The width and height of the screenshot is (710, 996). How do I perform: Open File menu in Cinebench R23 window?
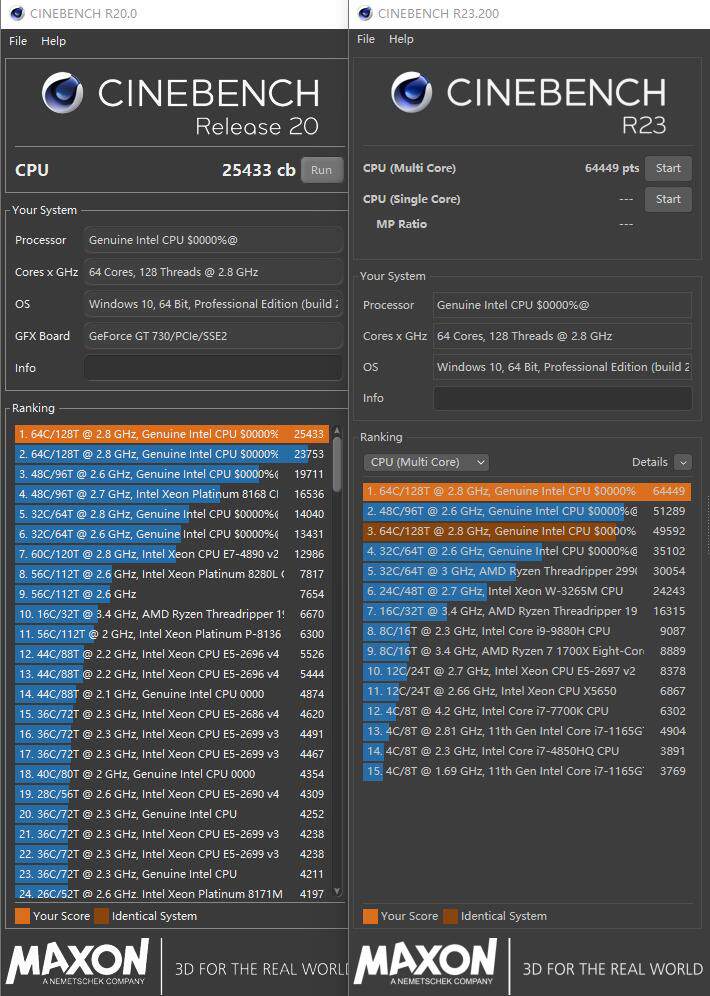pyautogui.click(x=366, y=39)
